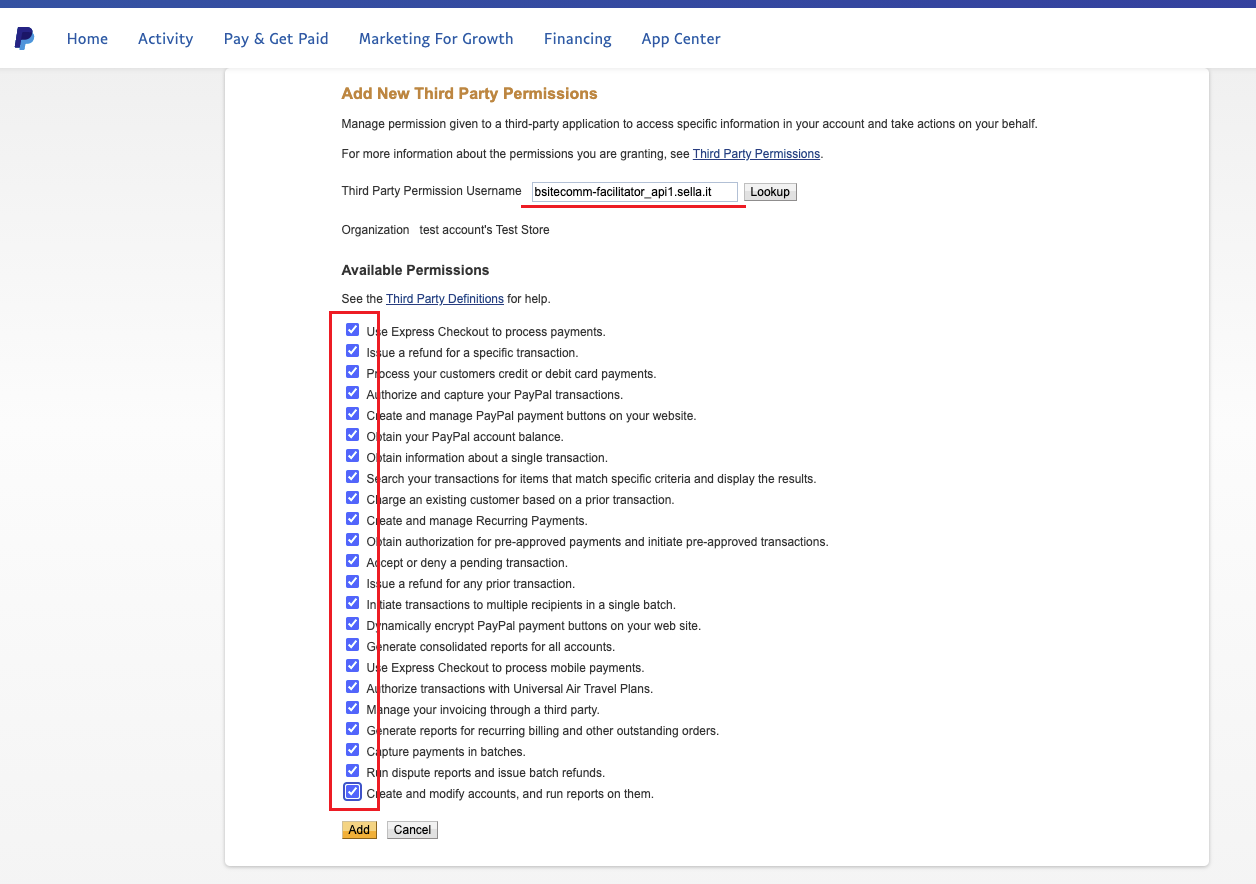Image resolution: width=1256 pixels, height=884 pixels.
Task: Click the PayPal logo icon
Action: click(24, 39)
